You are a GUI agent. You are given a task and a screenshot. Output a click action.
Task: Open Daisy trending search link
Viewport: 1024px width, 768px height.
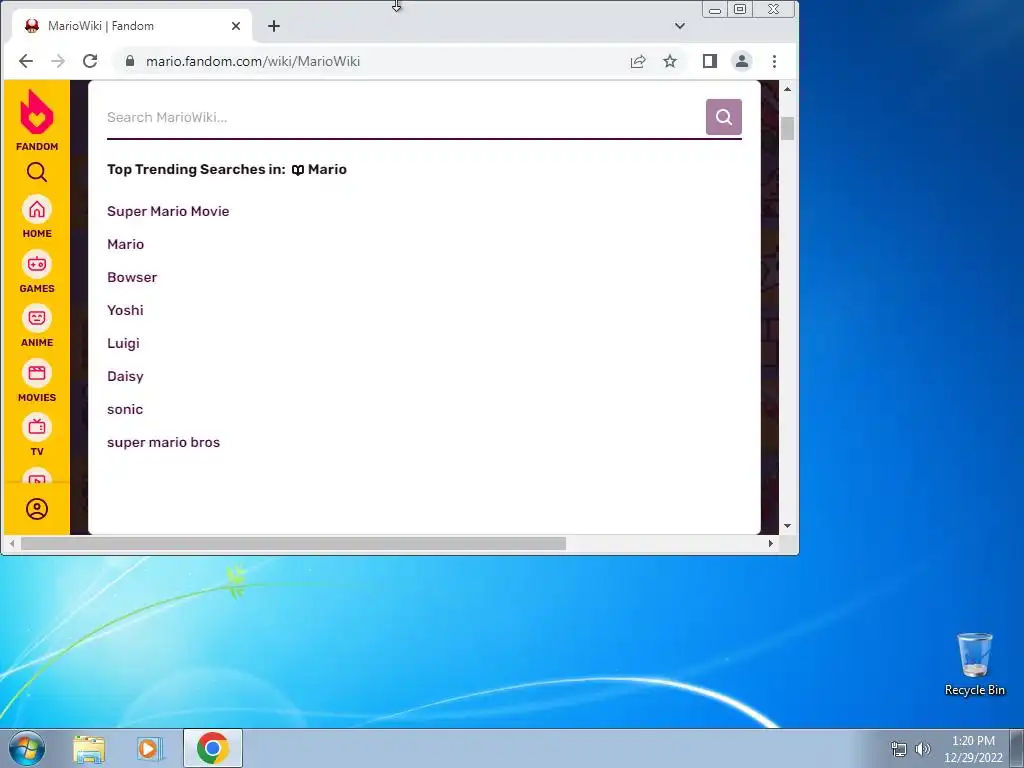[x=125, y=377]
